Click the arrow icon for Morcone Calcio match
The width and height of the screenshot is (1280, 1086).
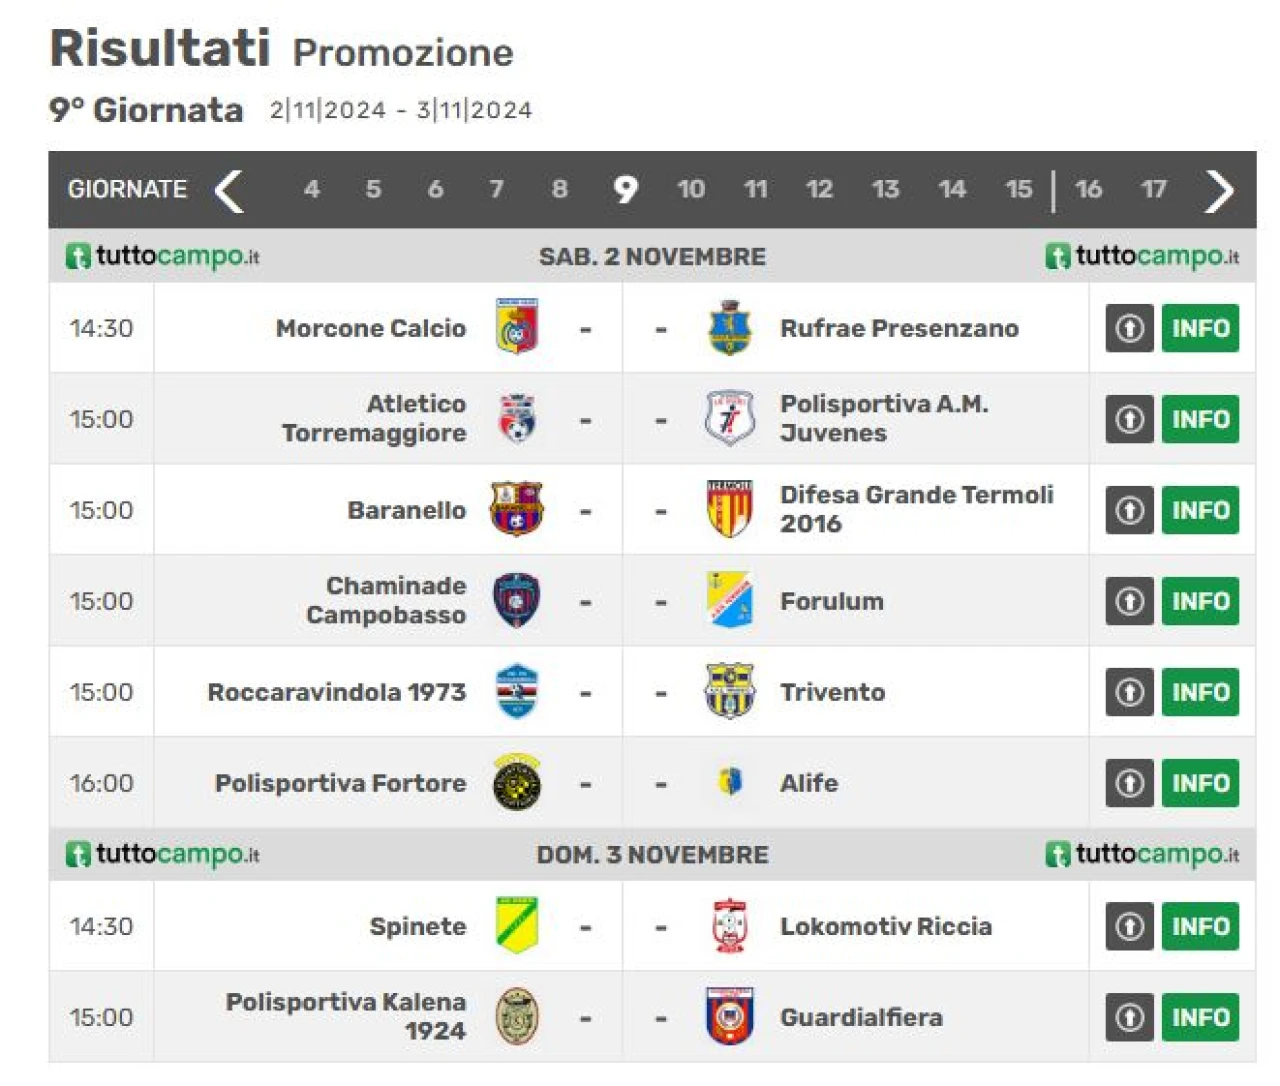(x=1130, y=328)
